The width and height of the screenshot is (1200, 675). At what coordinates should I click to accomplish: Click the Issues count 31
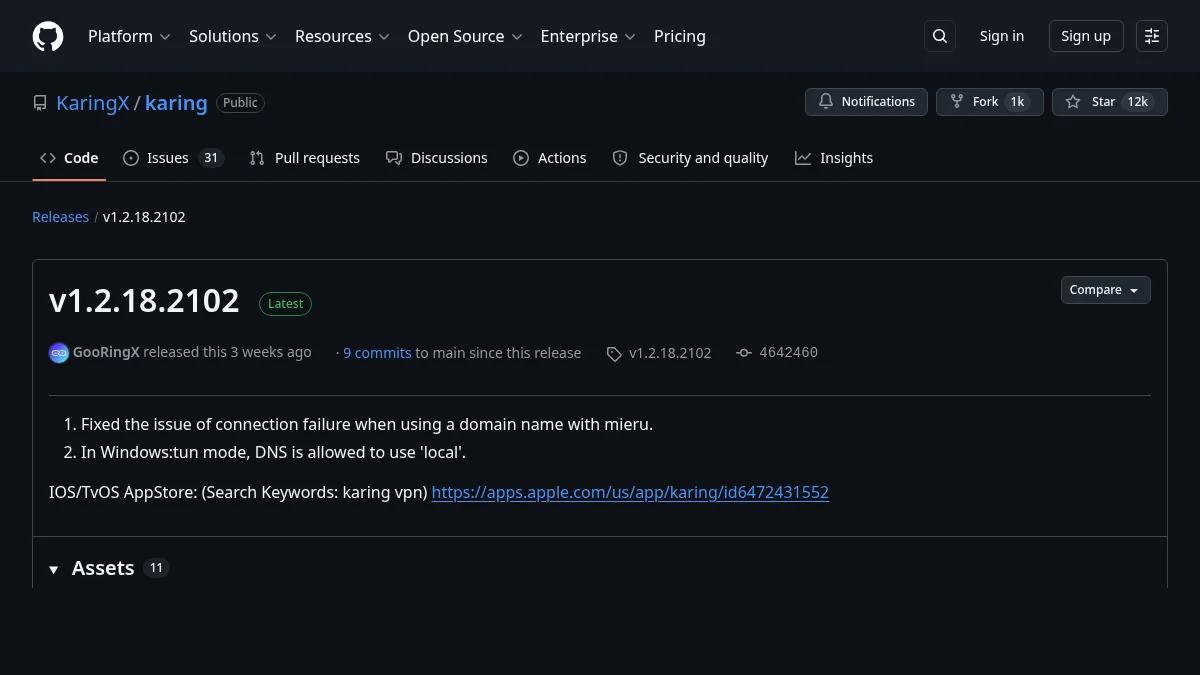(210, 158)
